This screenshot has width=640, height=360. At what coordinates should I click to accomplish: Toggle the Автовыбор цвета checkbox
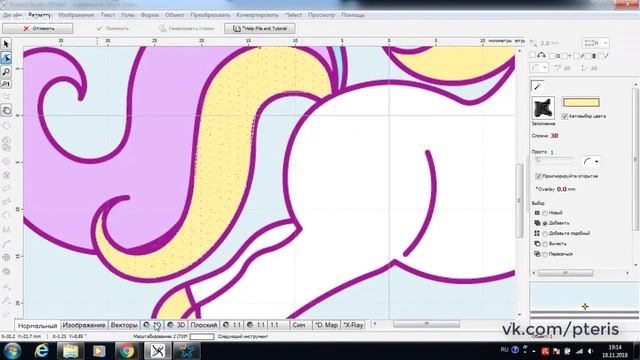(565, 116)
